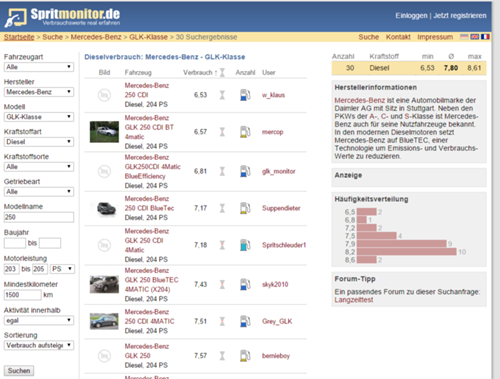Open the Langzeittest forum link
This screenshot has height=379, width=500.
point(354,300)
